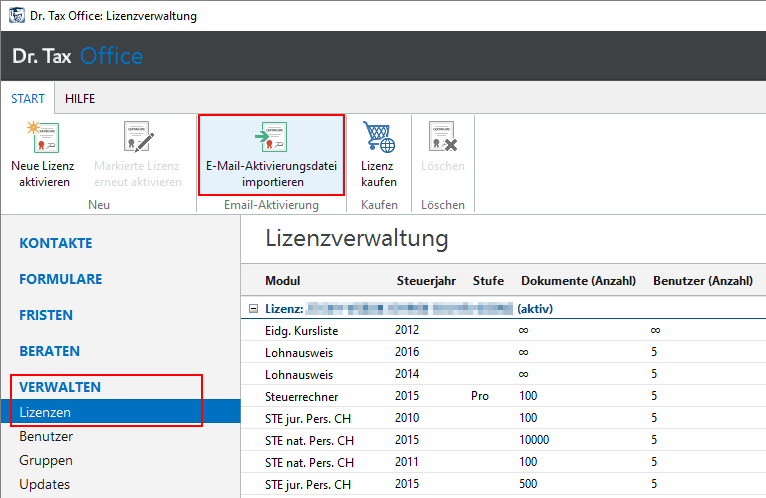Select STE jur. Pers. CH 2015 row

click(503, 484)
